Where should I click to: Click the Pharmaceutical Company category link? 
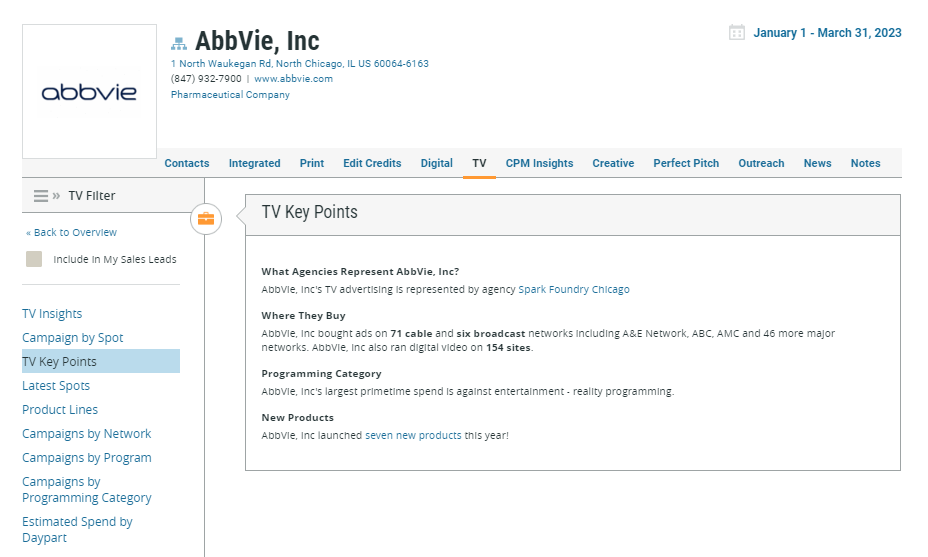230,95
